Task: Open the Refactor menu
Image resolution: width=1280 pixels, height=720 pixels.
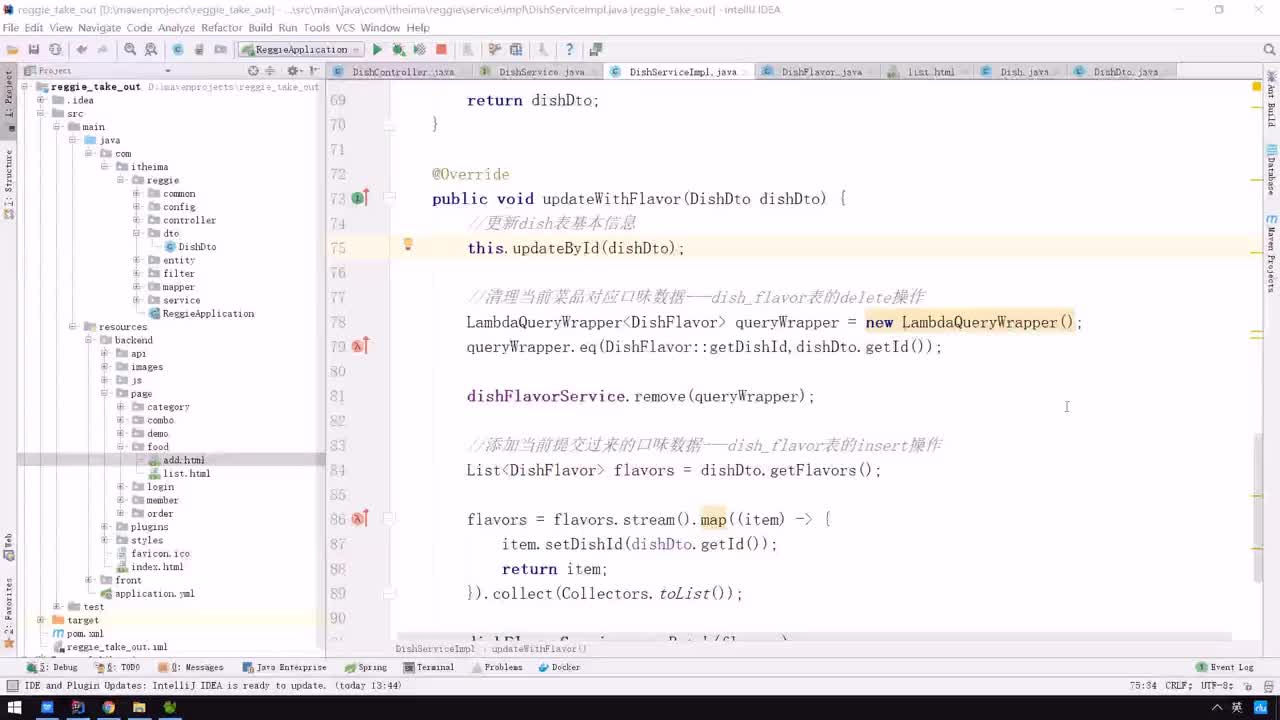Action: pyautogui.click(x=221, y=28)
